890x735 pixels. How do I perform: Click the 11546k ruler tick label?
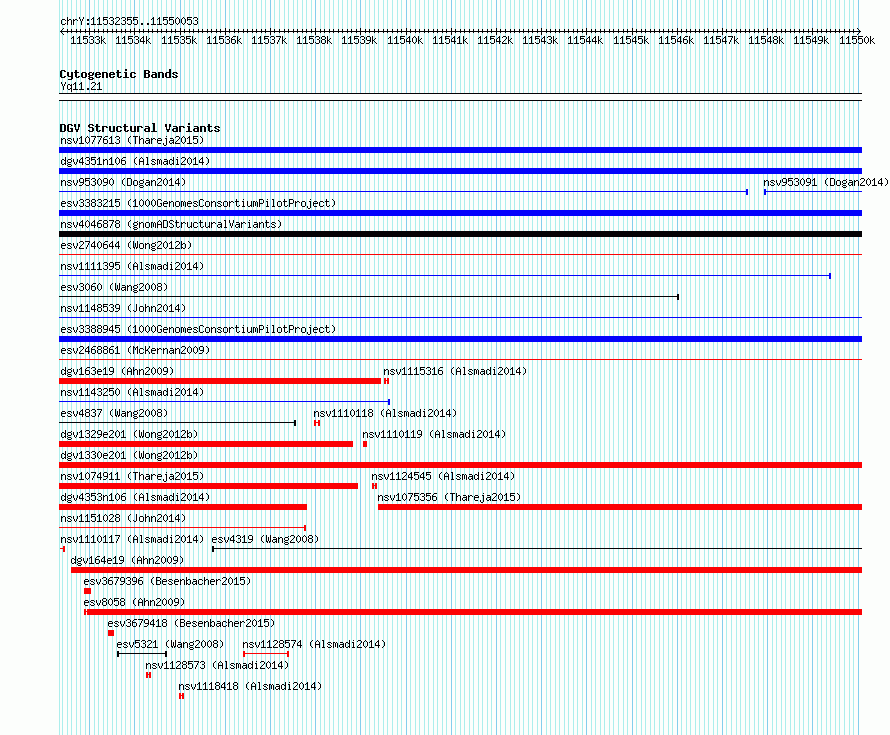coord(676,40)
